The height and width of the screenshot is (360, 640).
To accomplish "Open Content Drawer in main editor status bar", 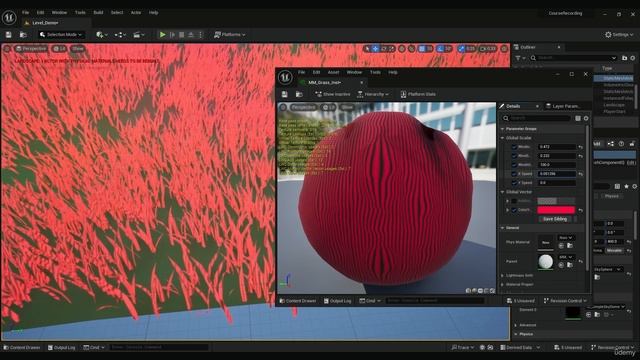I will pos(22,348).
